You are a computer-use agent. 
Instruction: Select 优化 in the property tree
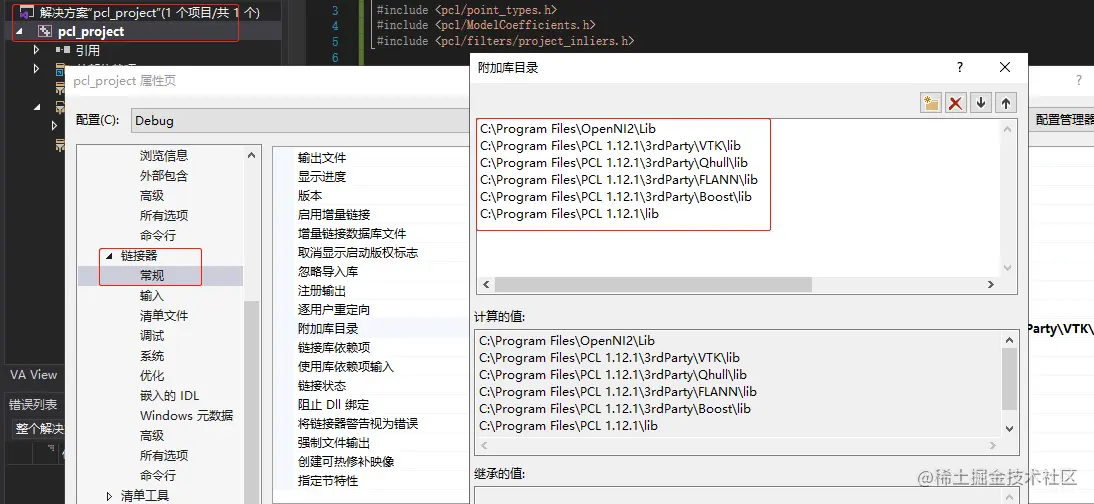152,376
